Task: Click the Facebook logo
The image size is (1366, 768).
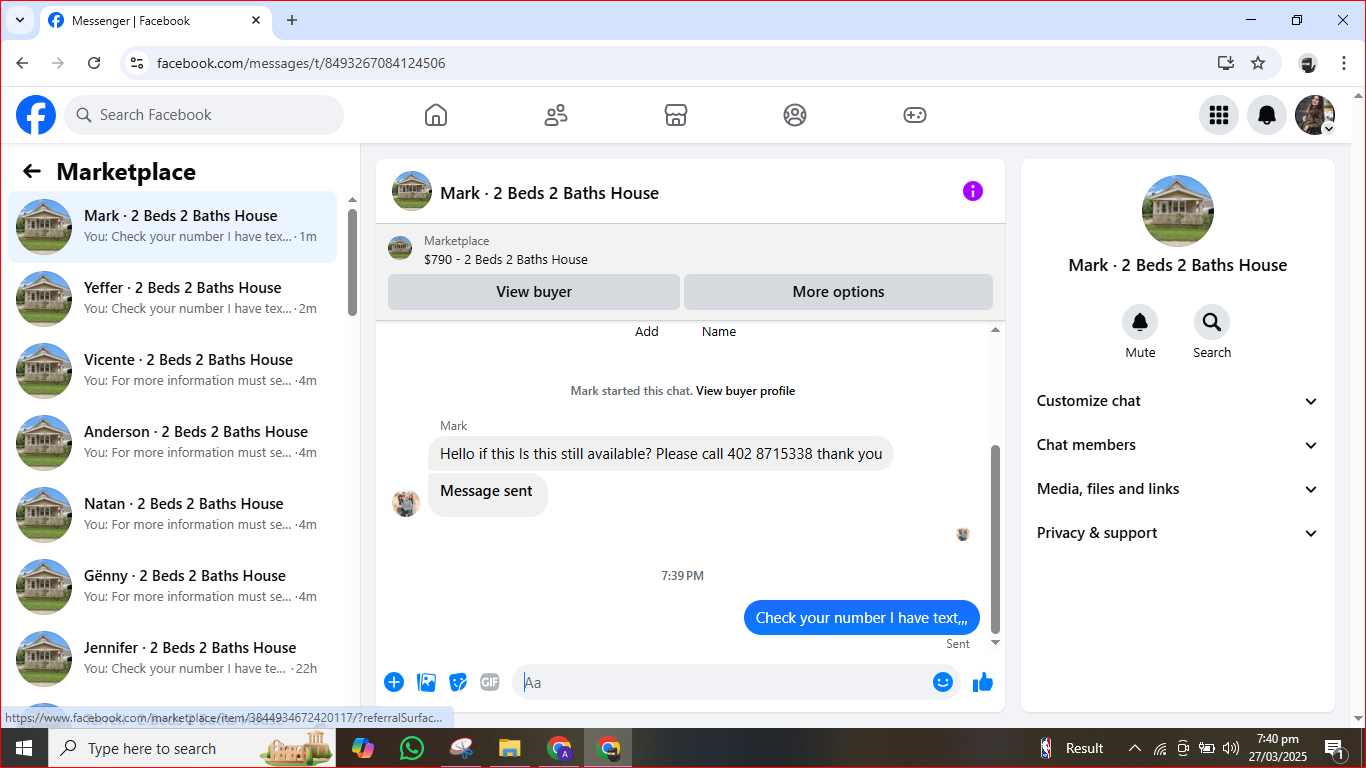Action: click(36, 115)
